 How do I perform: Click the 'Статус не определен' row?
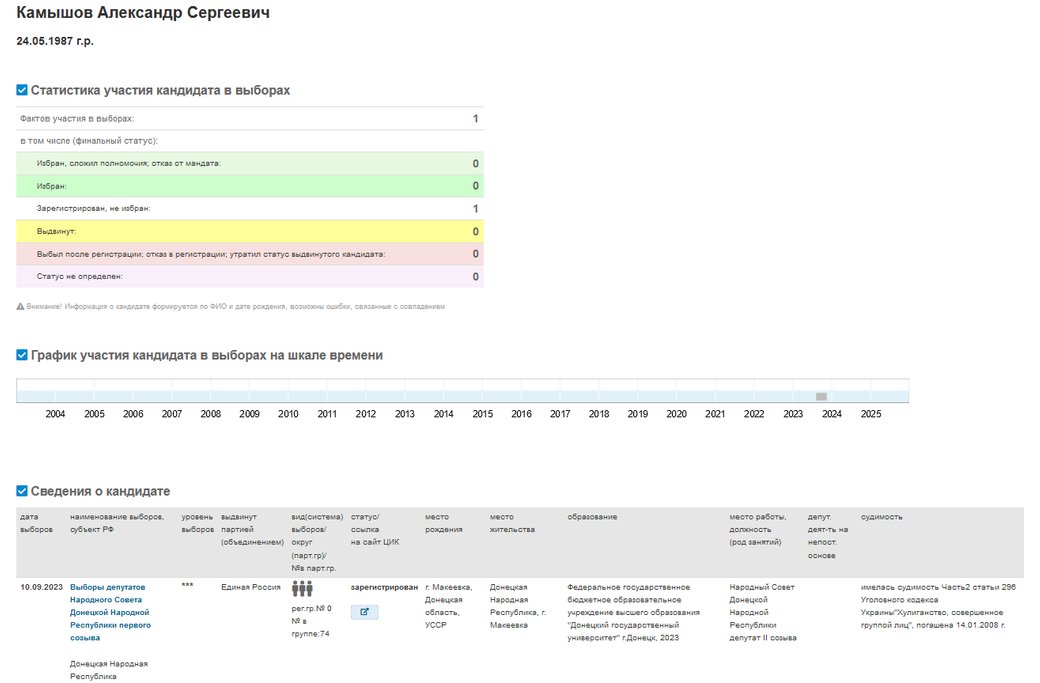pos(250,277)
